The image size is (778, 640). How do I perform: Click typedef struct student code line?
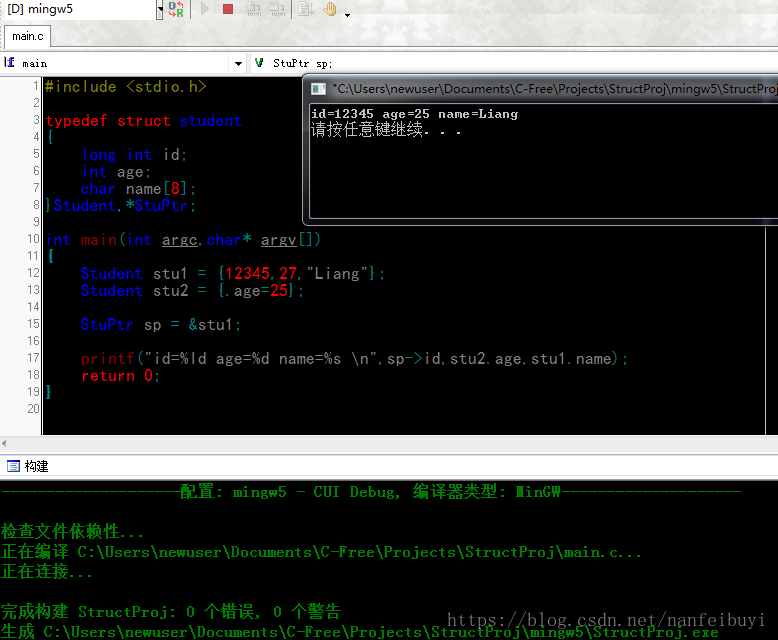pos(143,121)
